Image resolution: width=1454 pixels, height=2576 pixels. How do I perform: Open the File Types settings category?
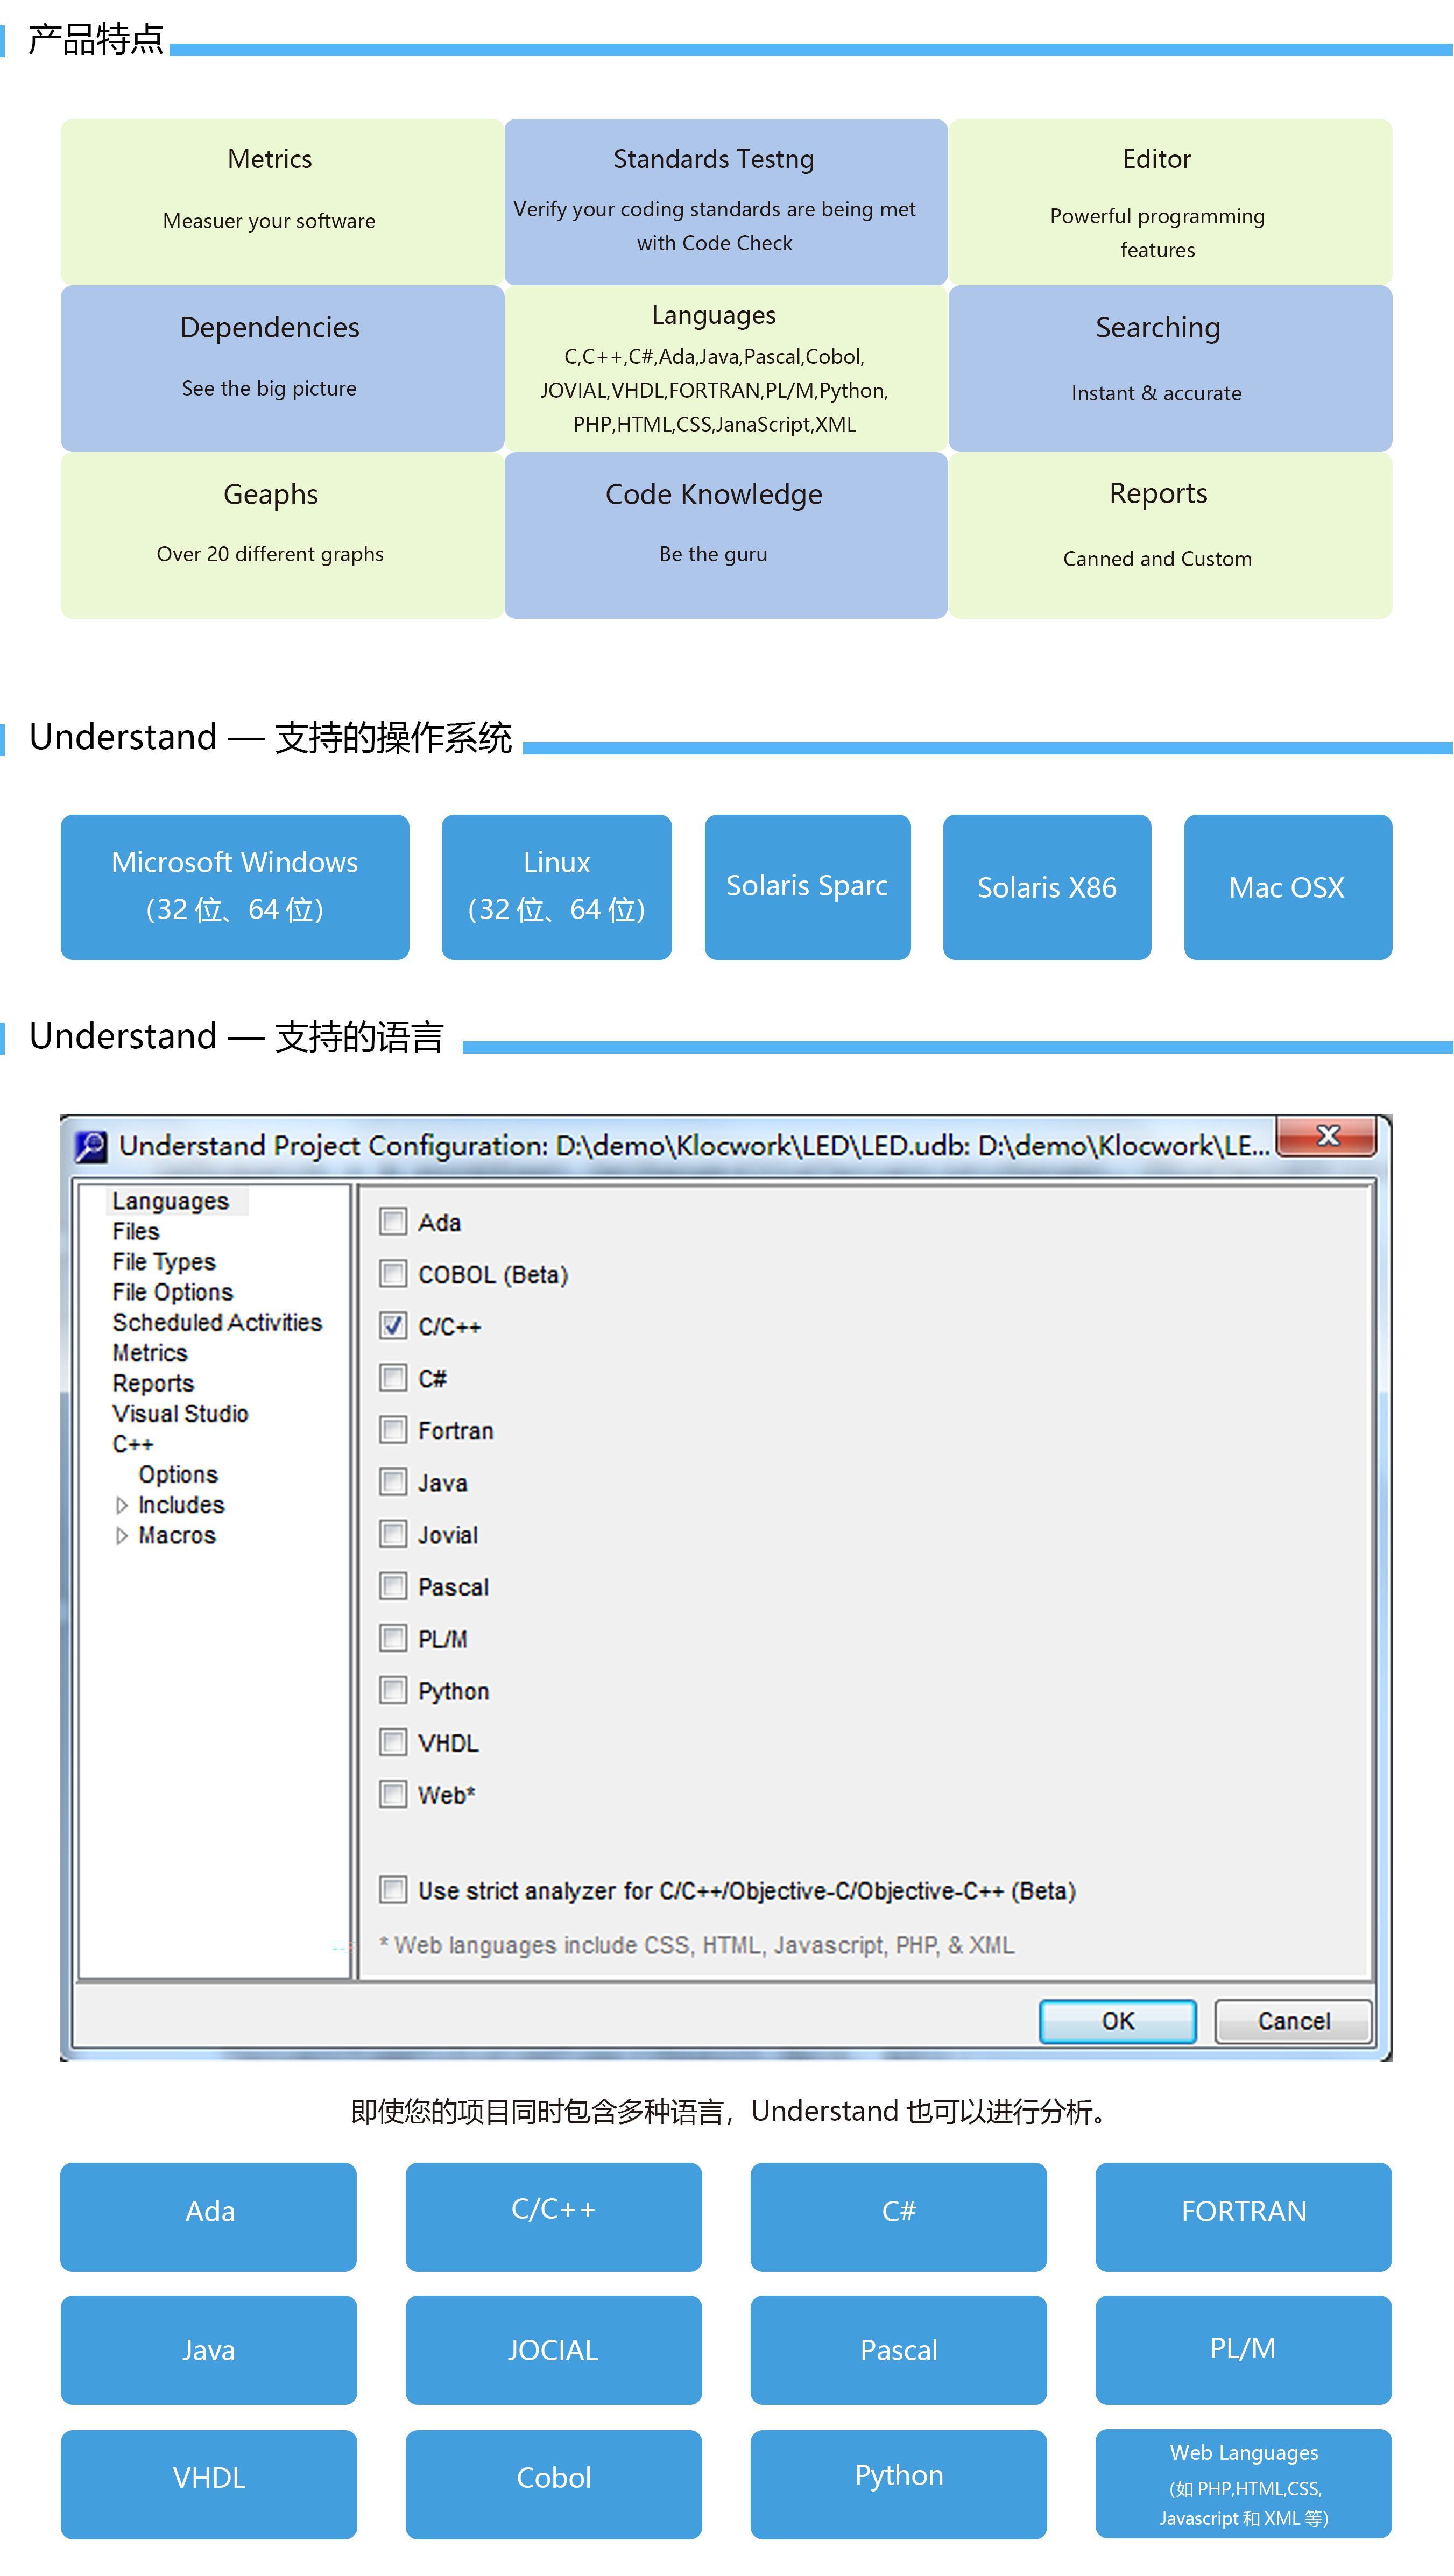(163, 1262)
